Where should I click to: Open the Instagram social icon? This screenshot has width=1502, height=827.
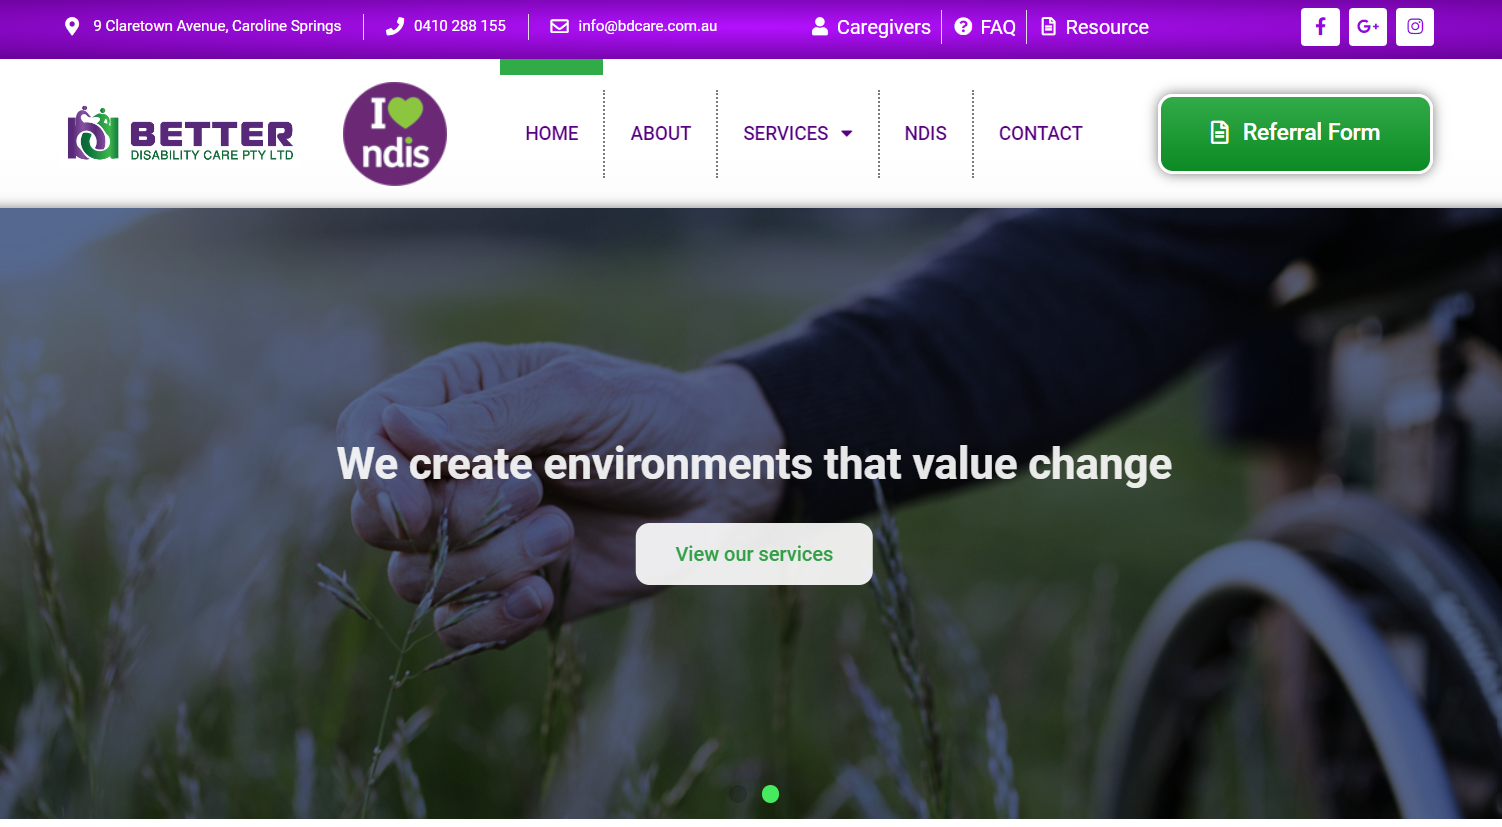click(1415, 27)
